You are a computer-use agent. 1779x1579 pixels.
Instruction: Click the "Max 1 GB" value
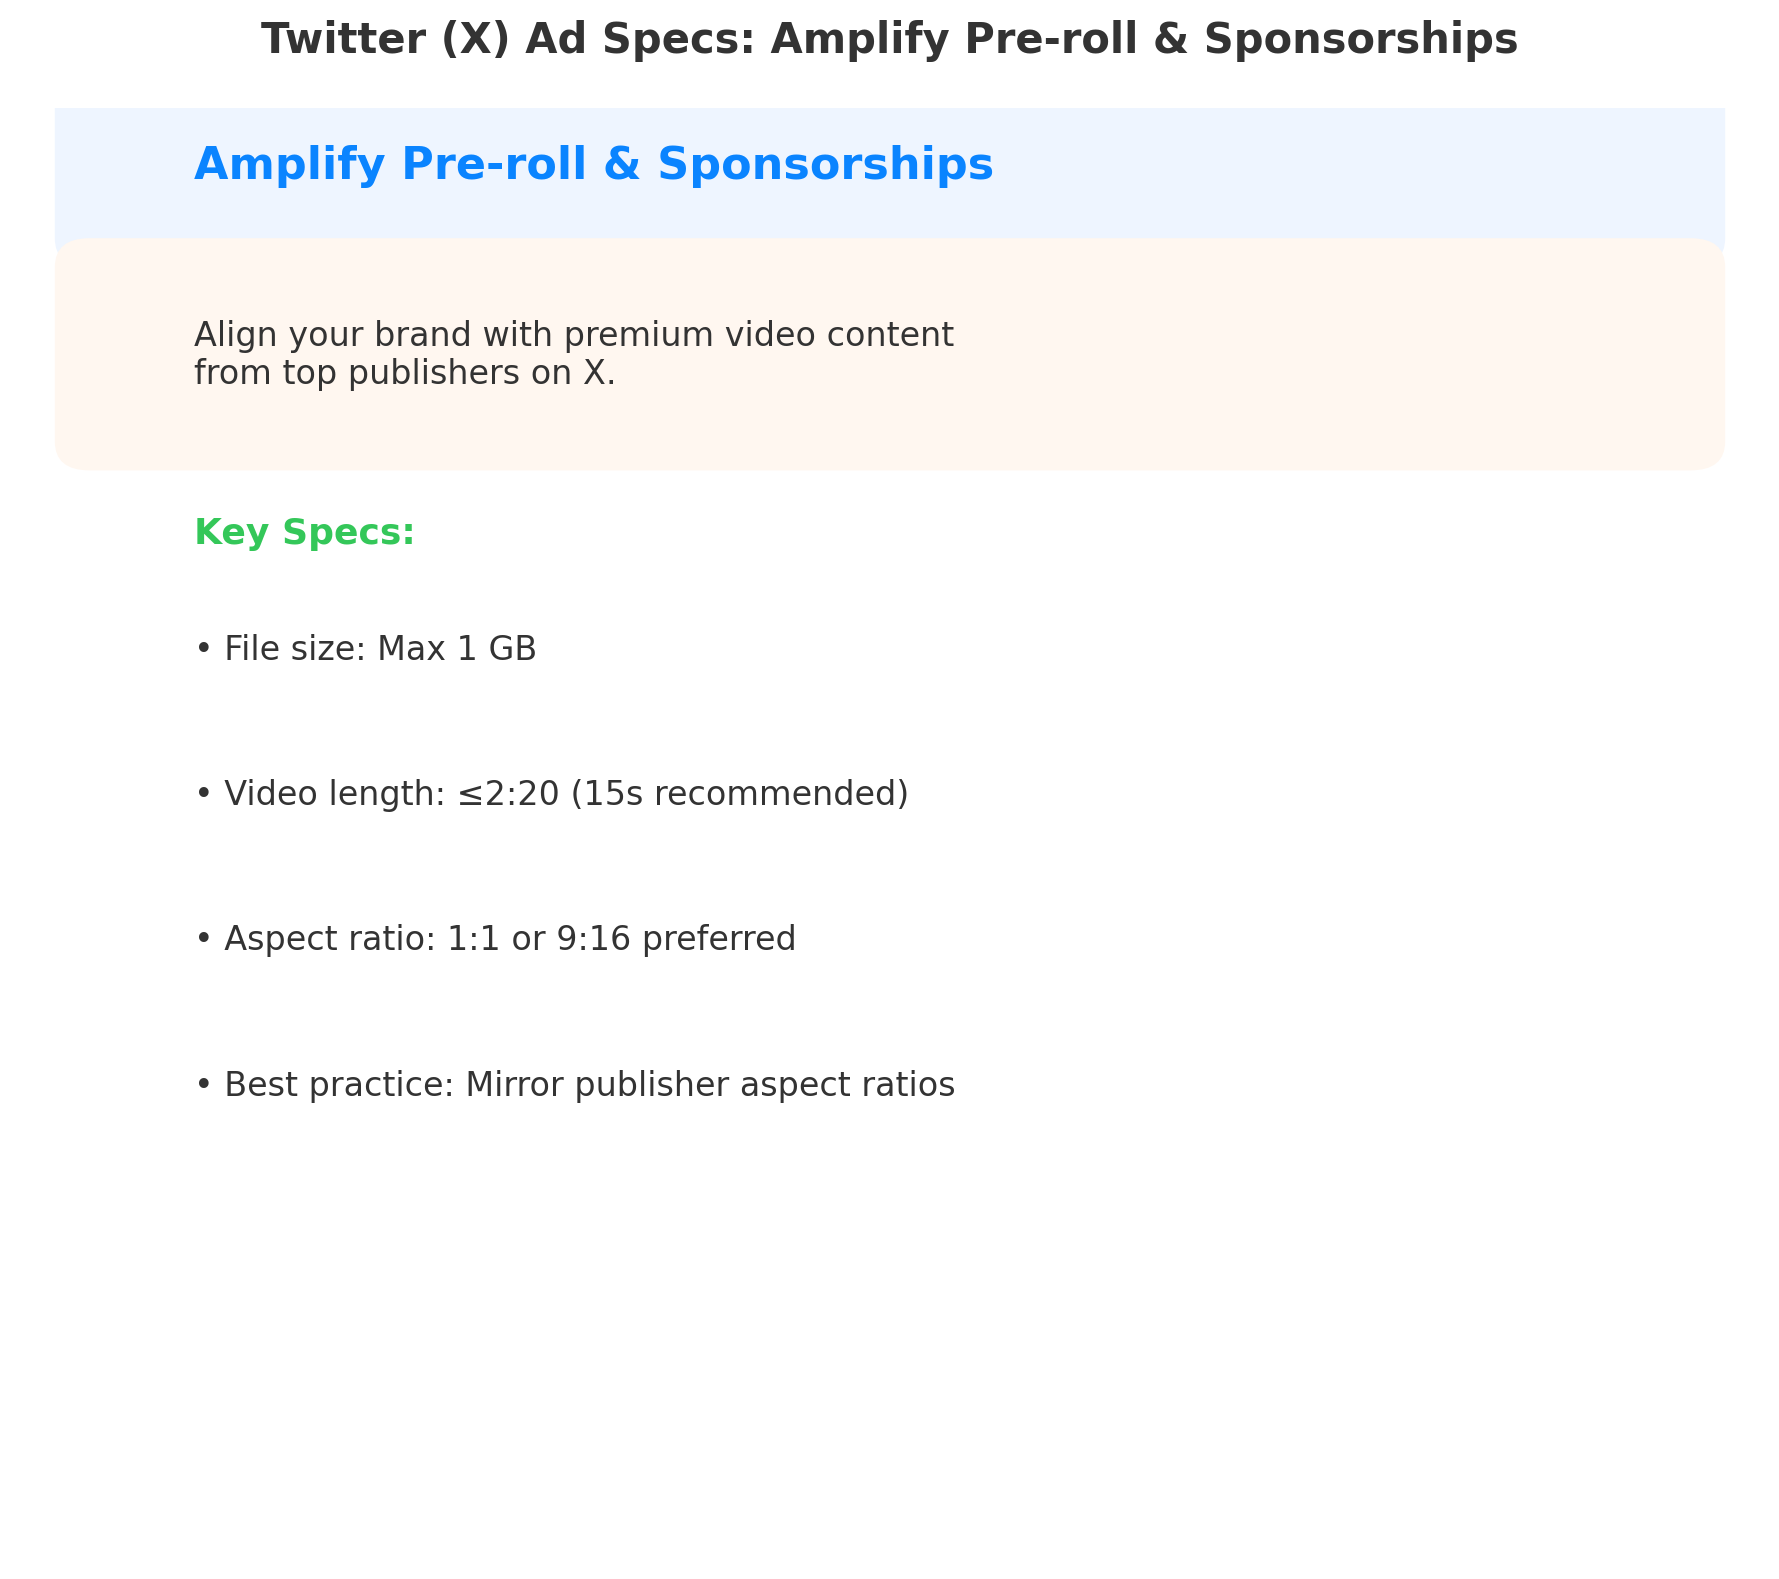(456, 649)
